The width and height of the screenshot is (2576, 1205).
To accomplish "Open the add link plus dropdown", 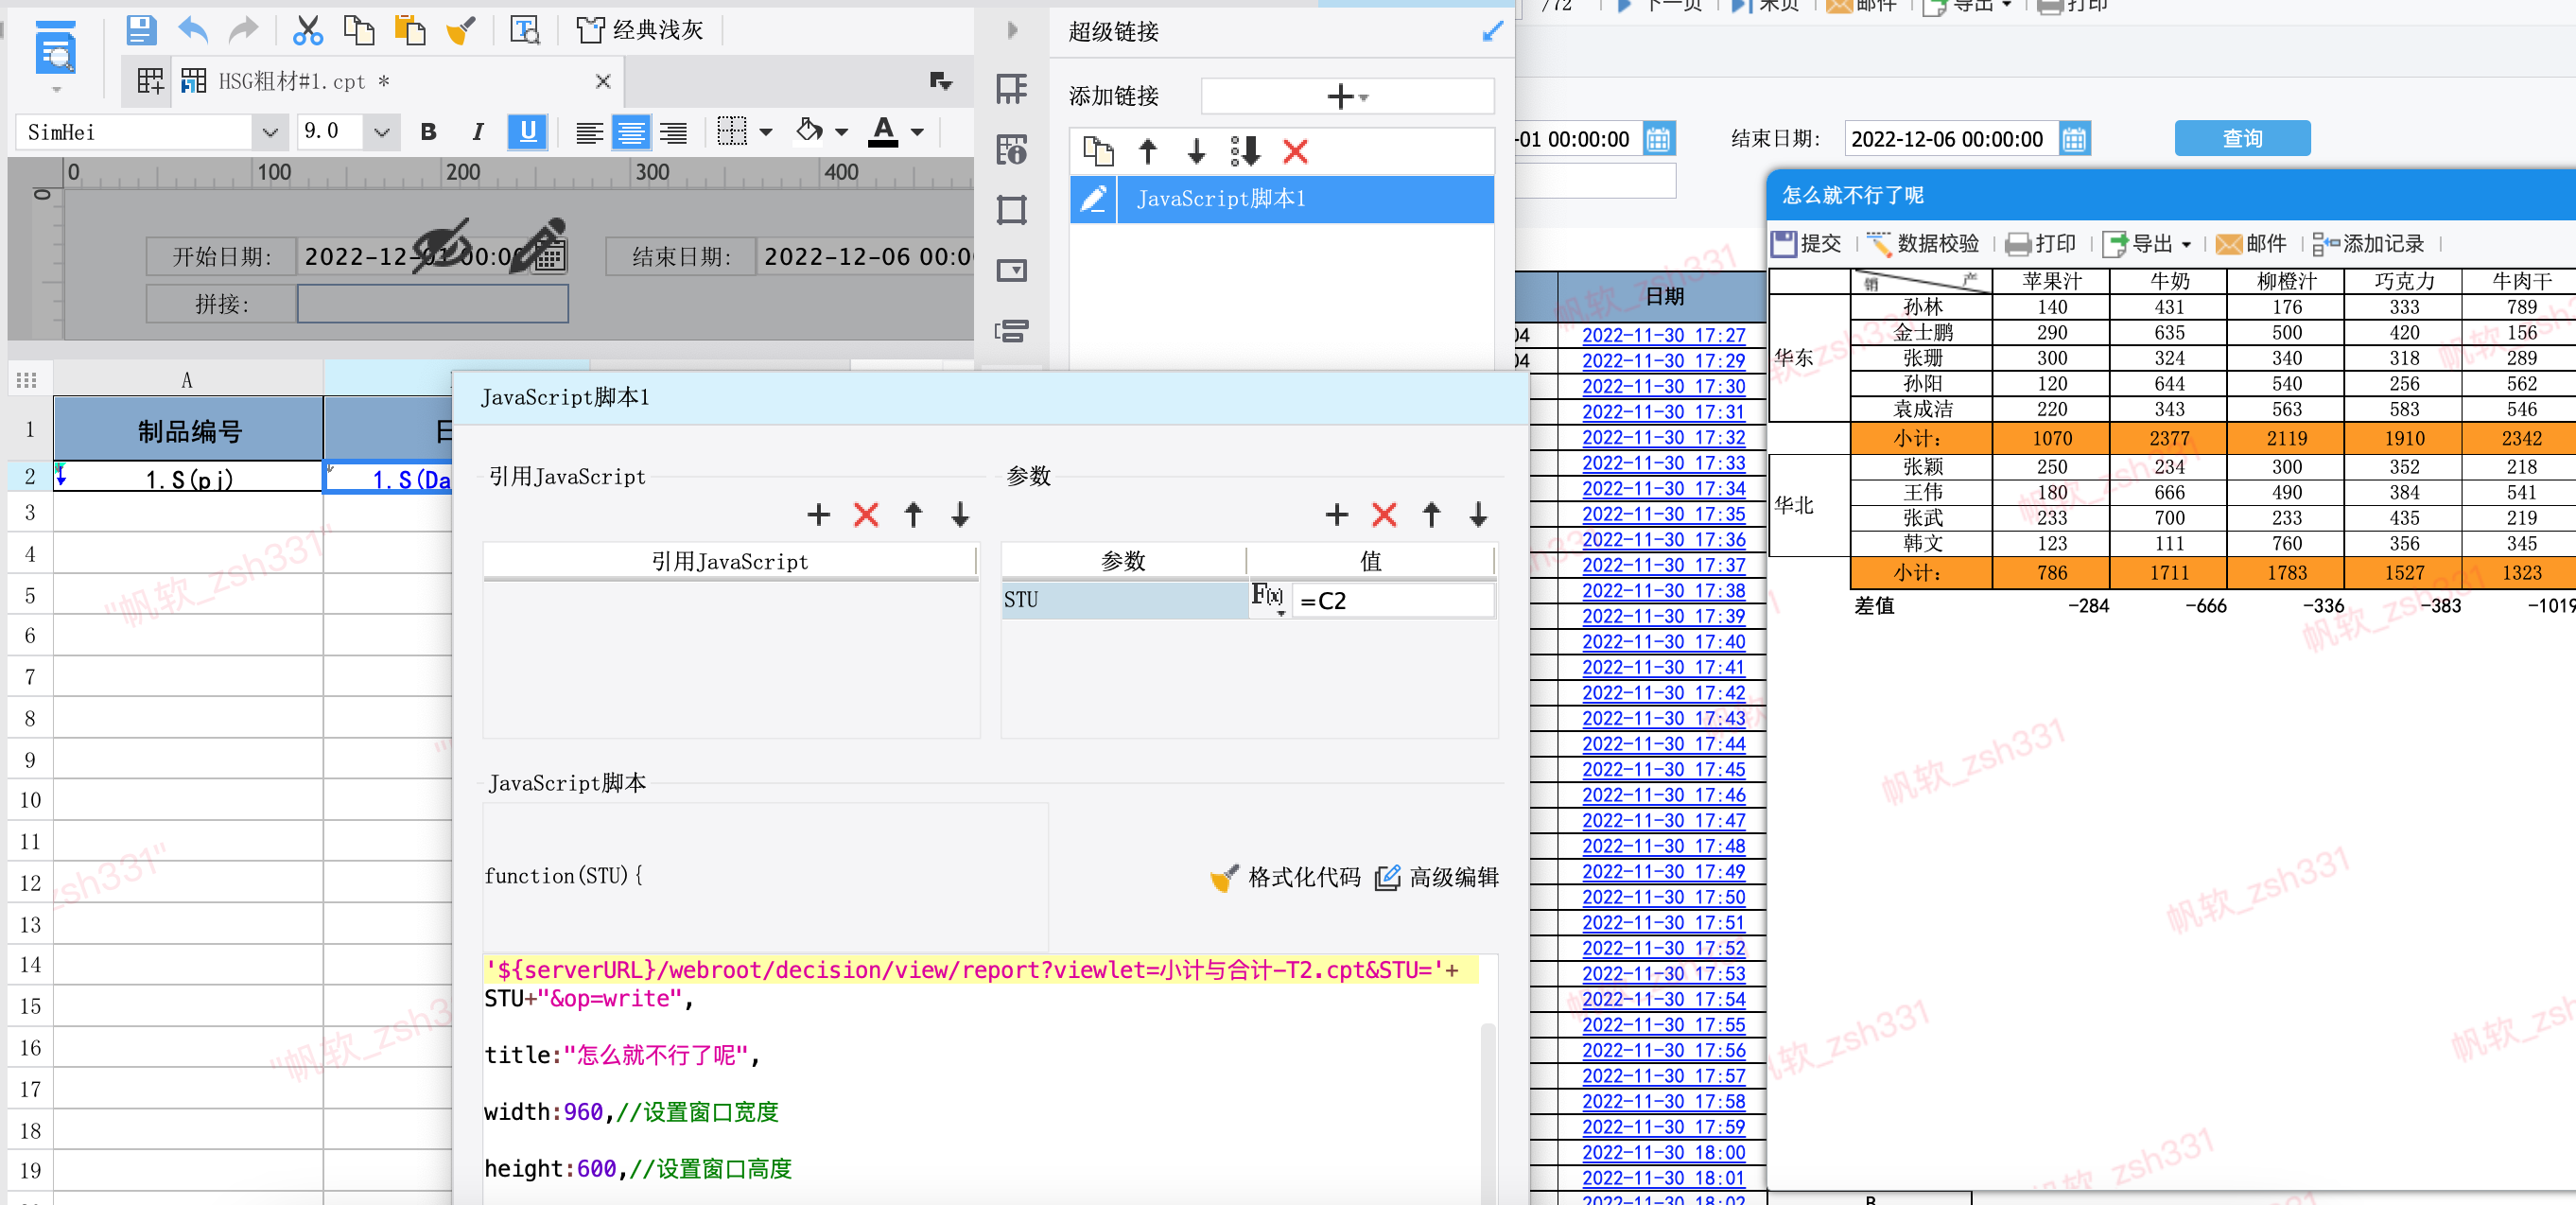I will (1347, 97).
